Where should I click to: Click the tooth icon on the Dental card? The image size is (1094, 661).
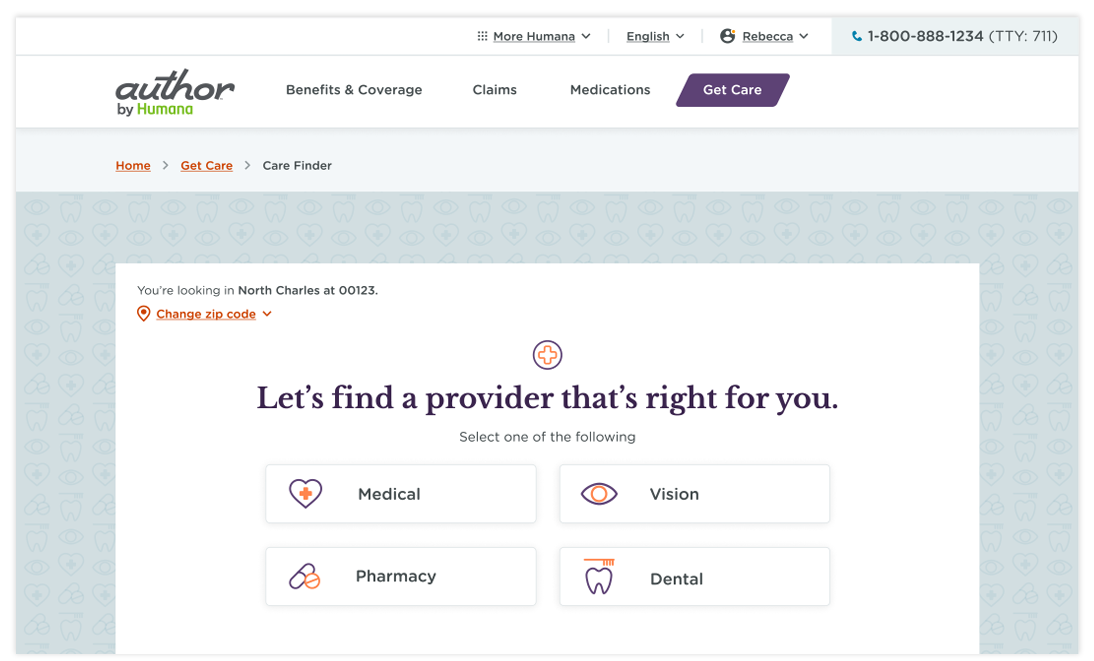599,577
